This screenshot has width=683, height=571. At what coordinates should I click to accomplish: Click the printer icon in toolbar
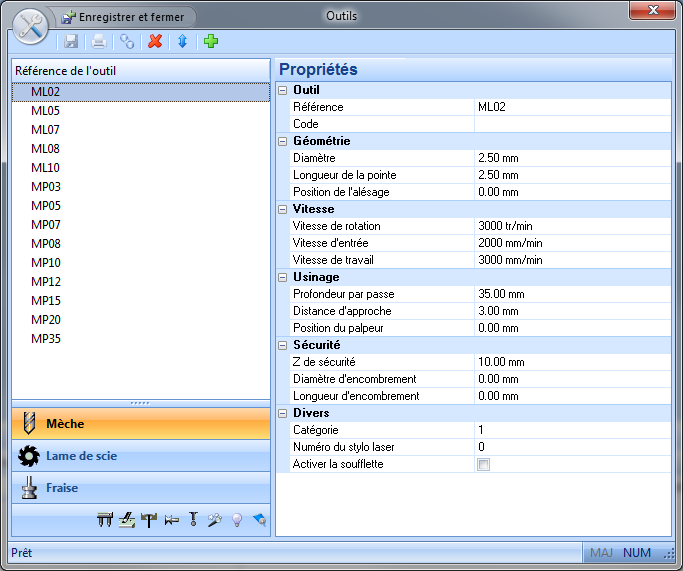pos(99,41)
